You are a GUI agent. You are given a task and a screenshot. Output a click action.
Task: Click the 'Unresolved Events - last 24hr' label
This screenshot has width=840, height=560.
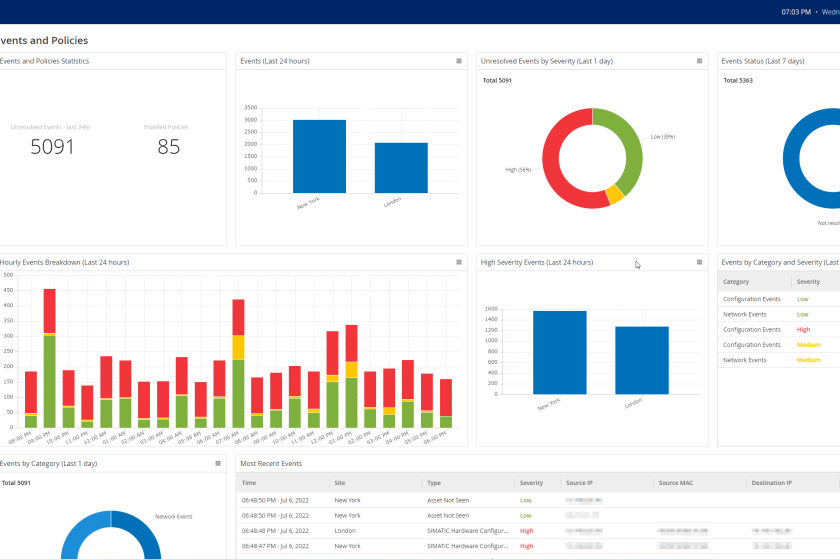[50, 127]
